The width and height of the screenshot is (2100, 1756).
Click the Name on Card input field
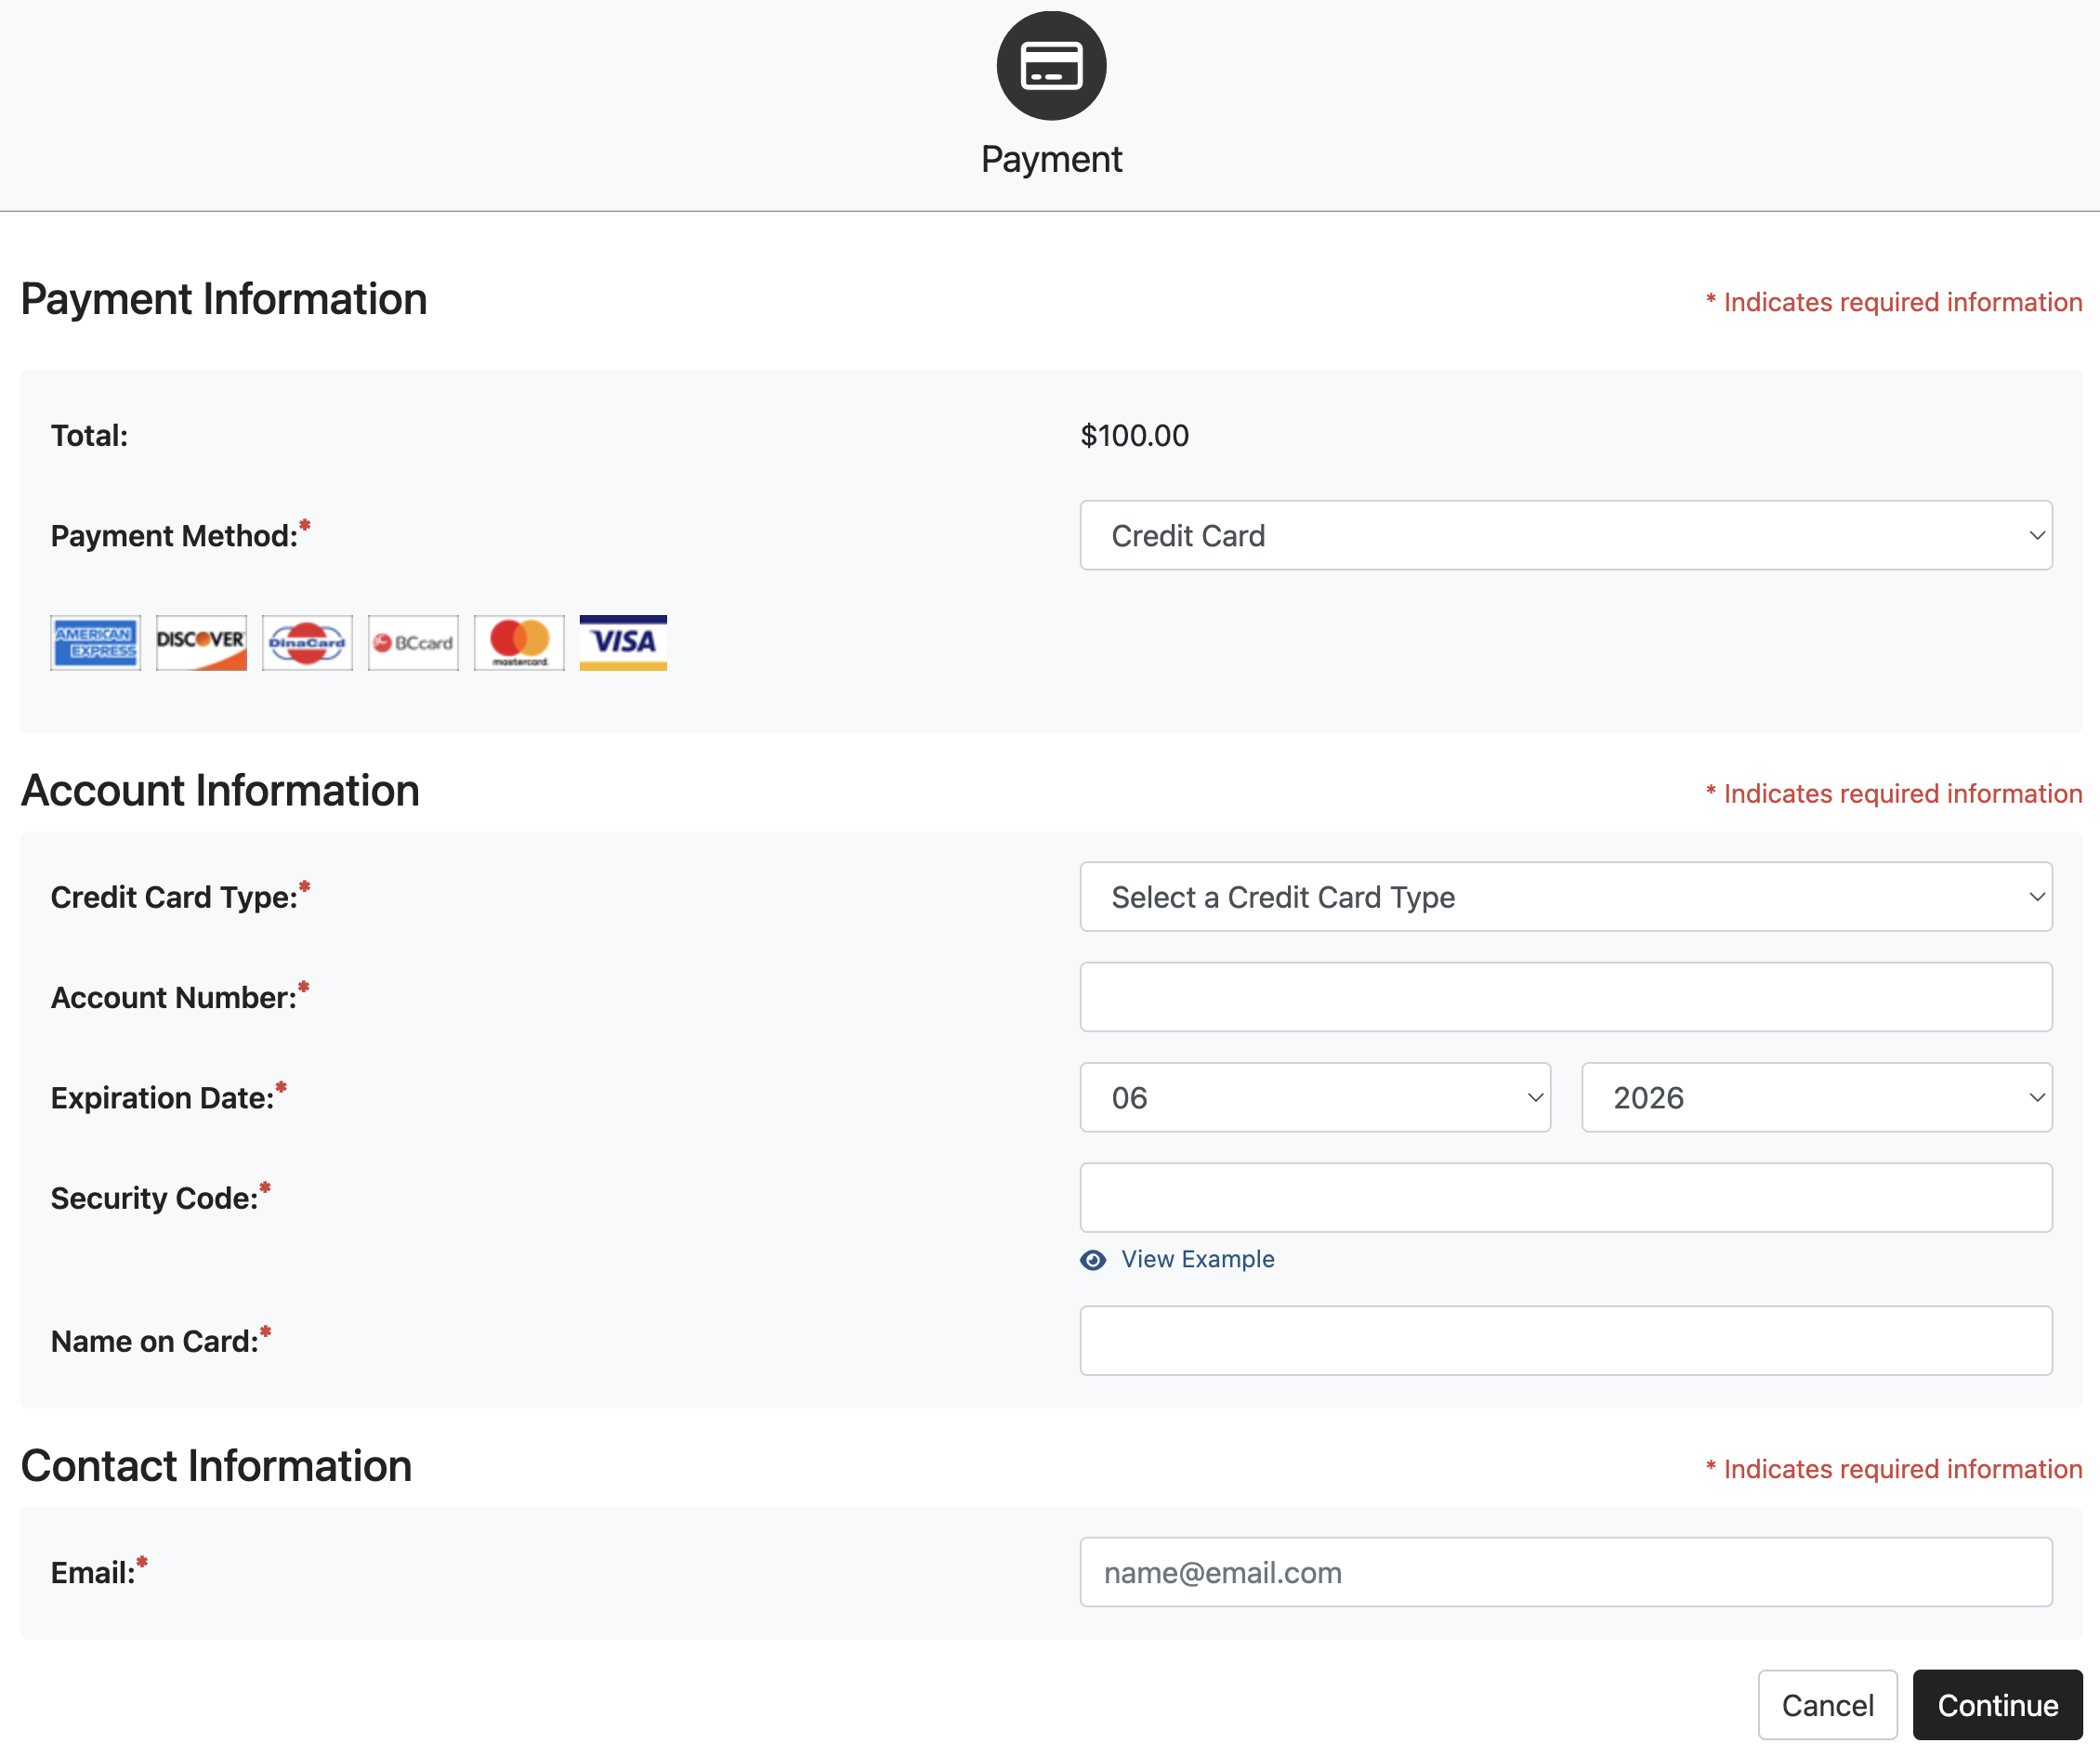1566,1341
